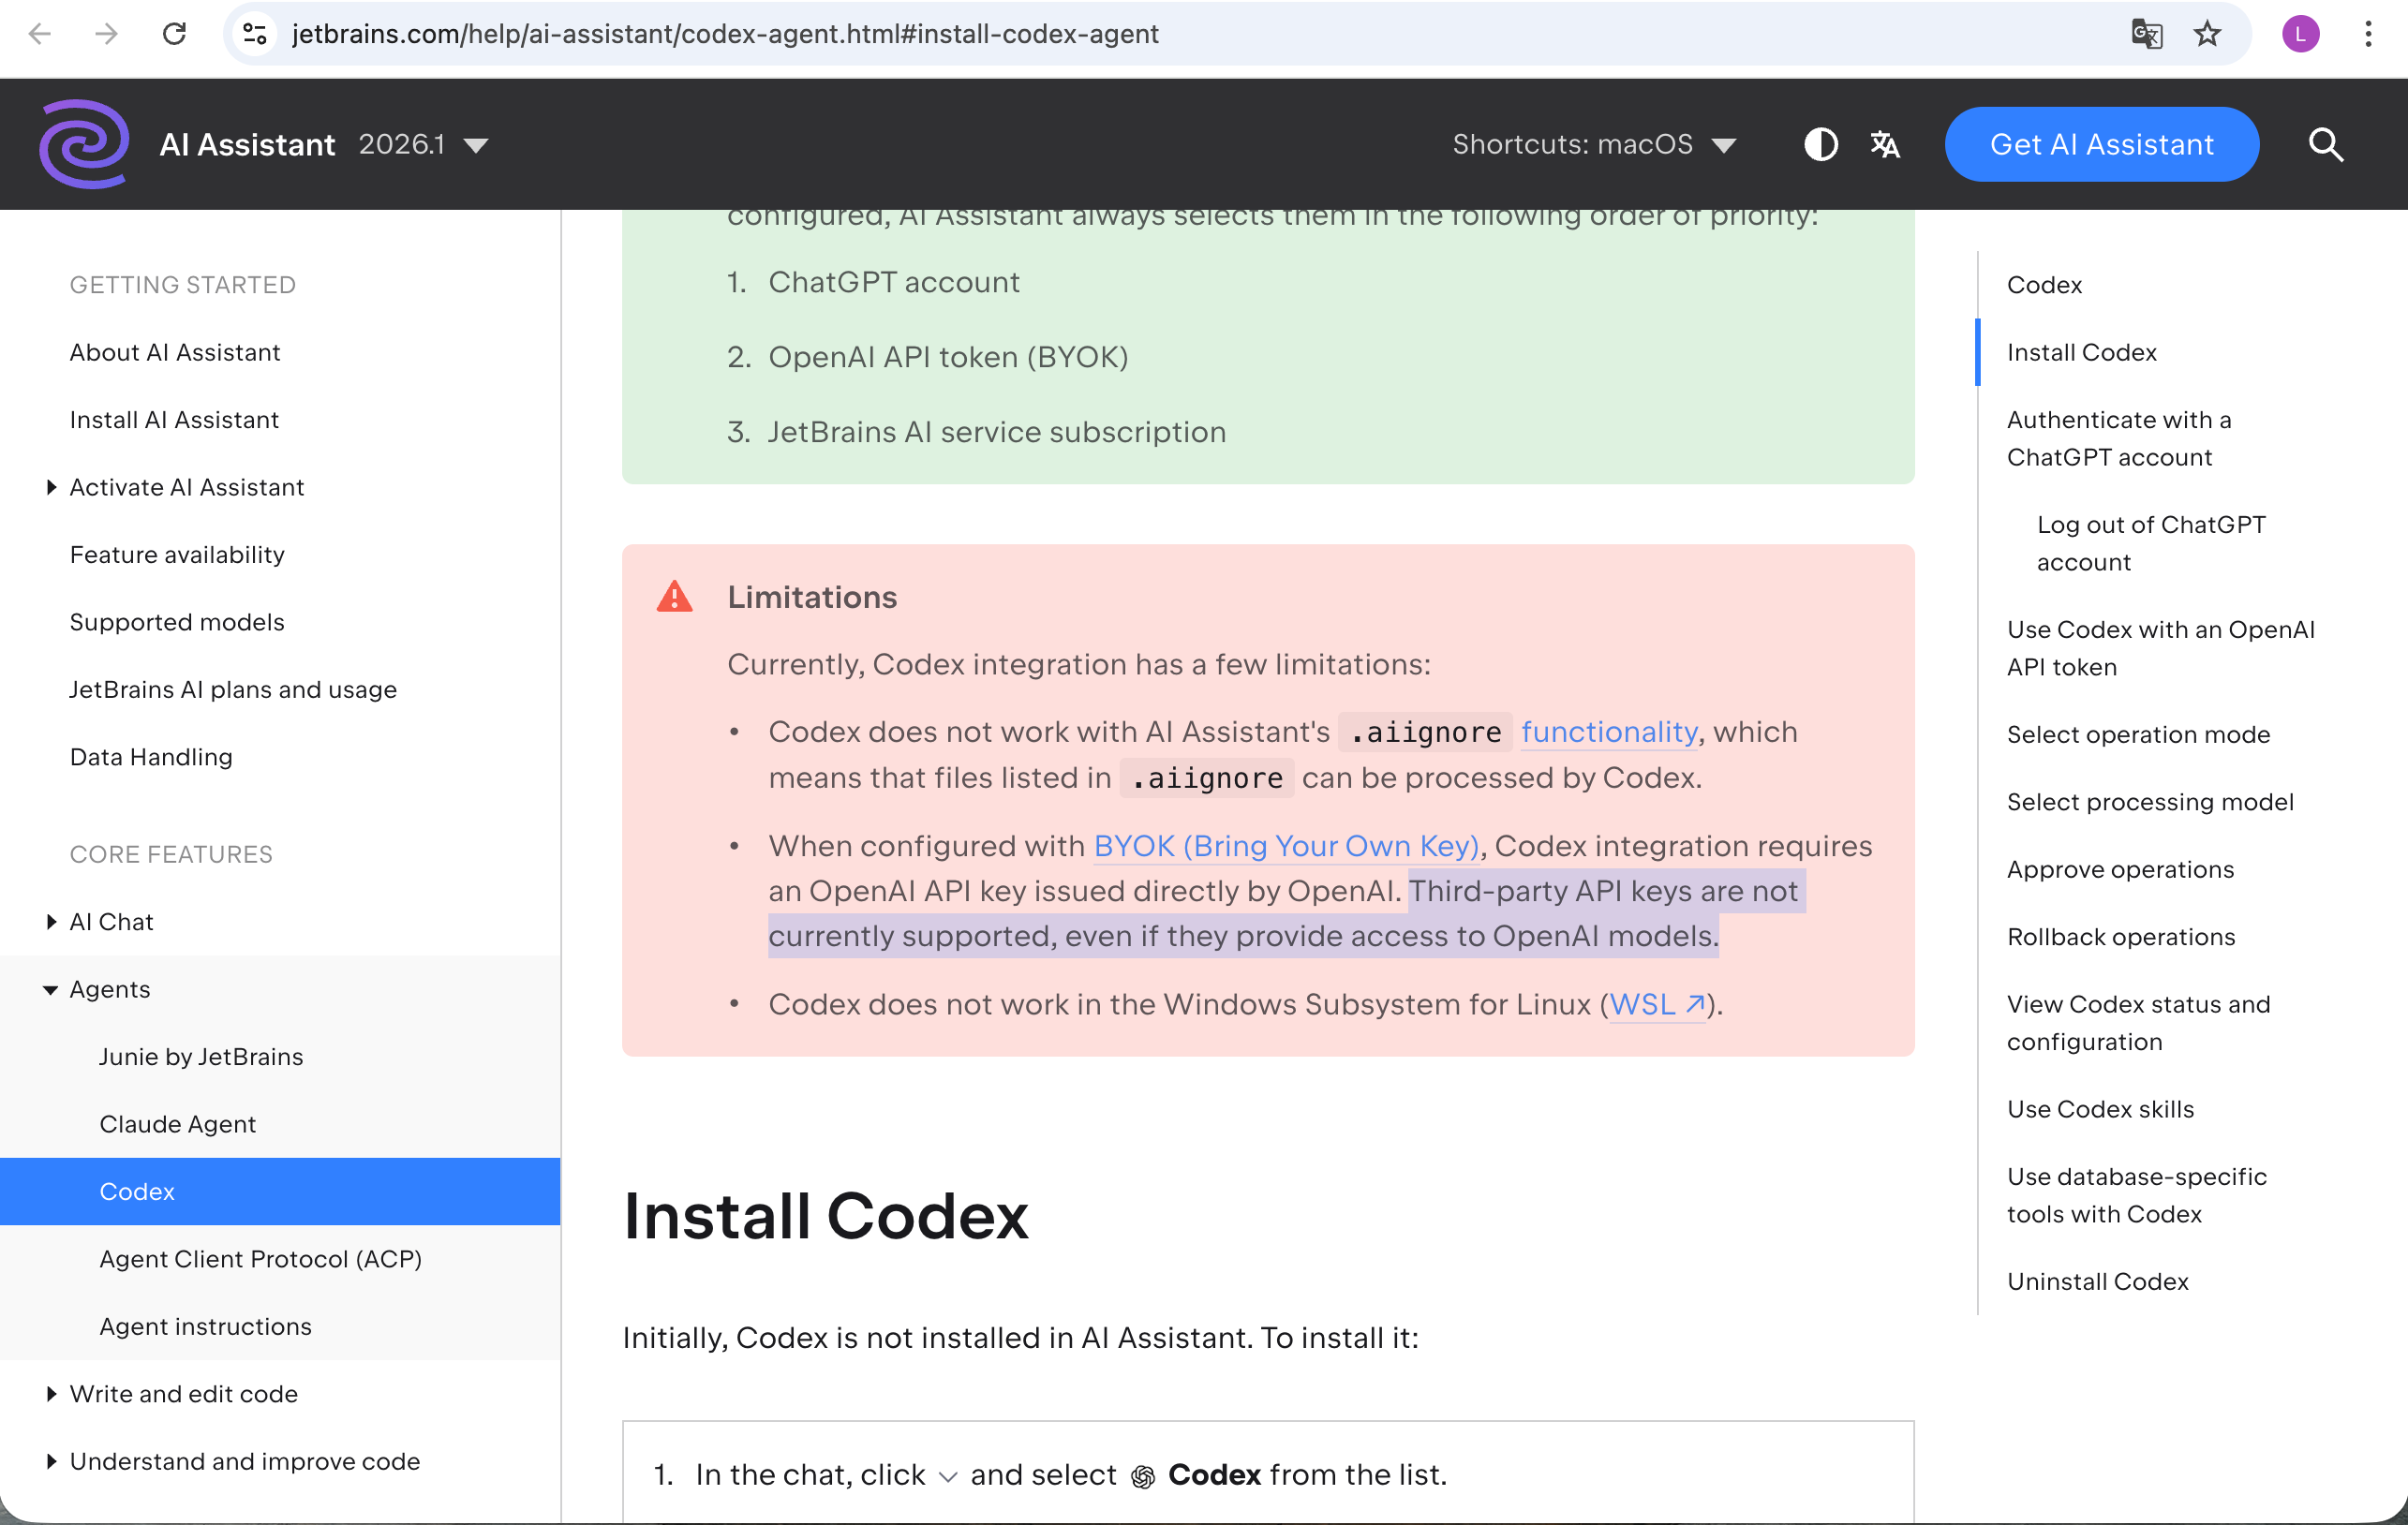2408x1525 pixels.
Task: Open the Install AI Assistant page
Action: (174, 420)
